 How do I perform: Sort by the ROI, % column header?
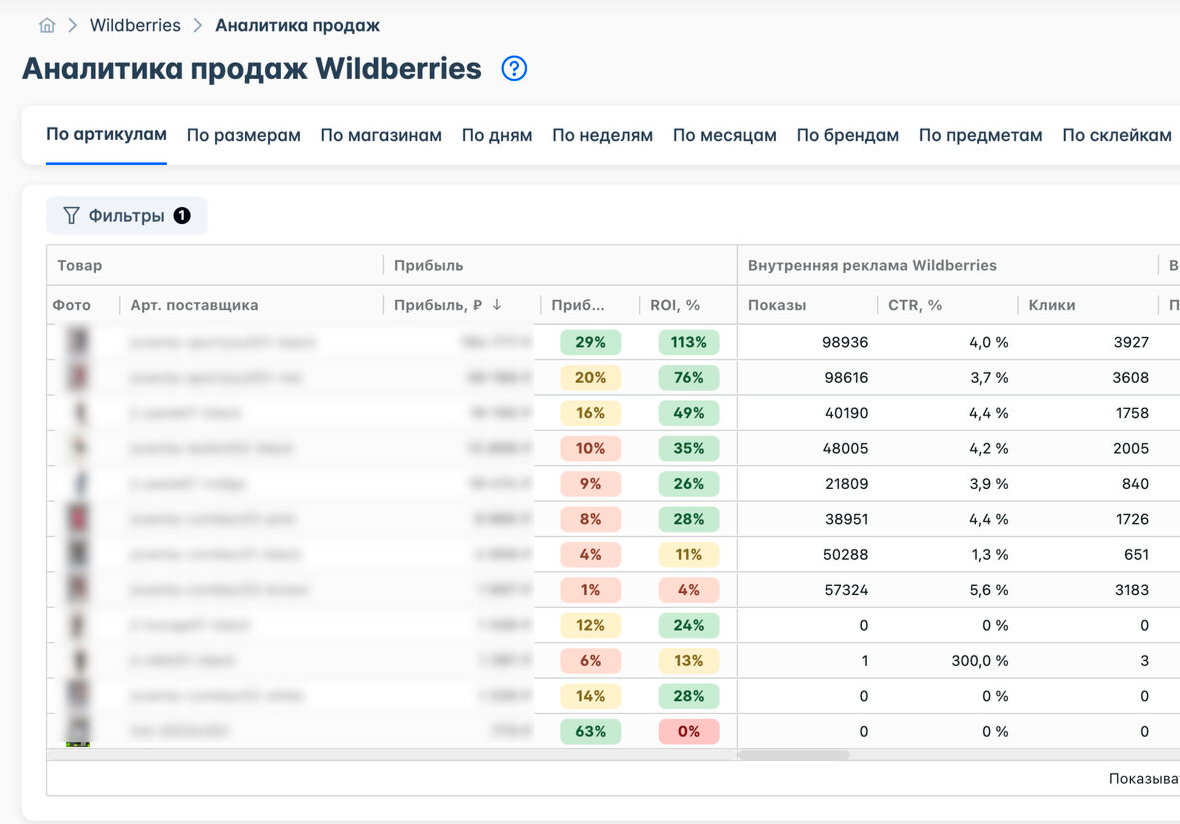(x=675, y=305)
